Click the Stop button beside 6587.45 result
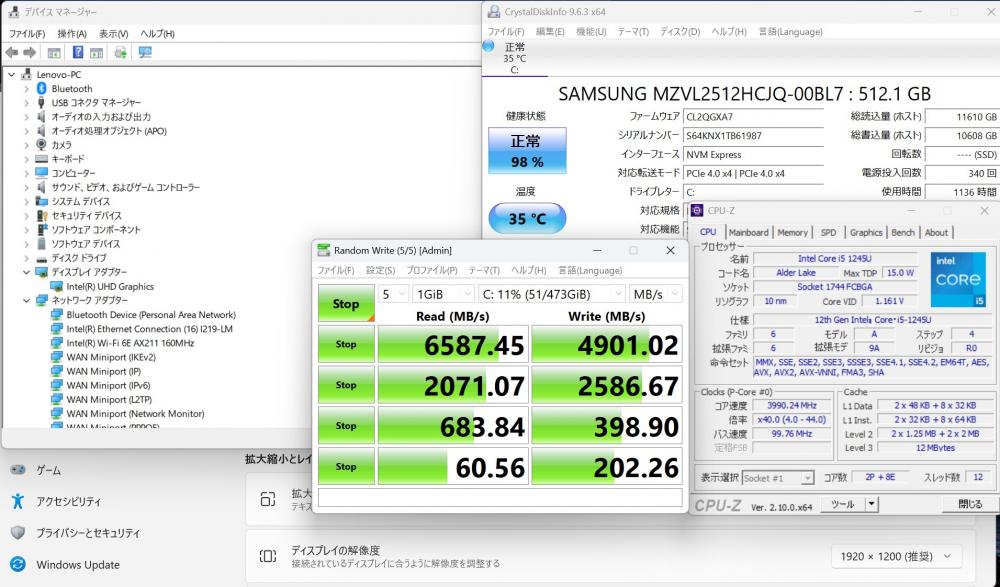Image resolution: width=1000 pixels, height=587 pixels. [x=346, y=344]
